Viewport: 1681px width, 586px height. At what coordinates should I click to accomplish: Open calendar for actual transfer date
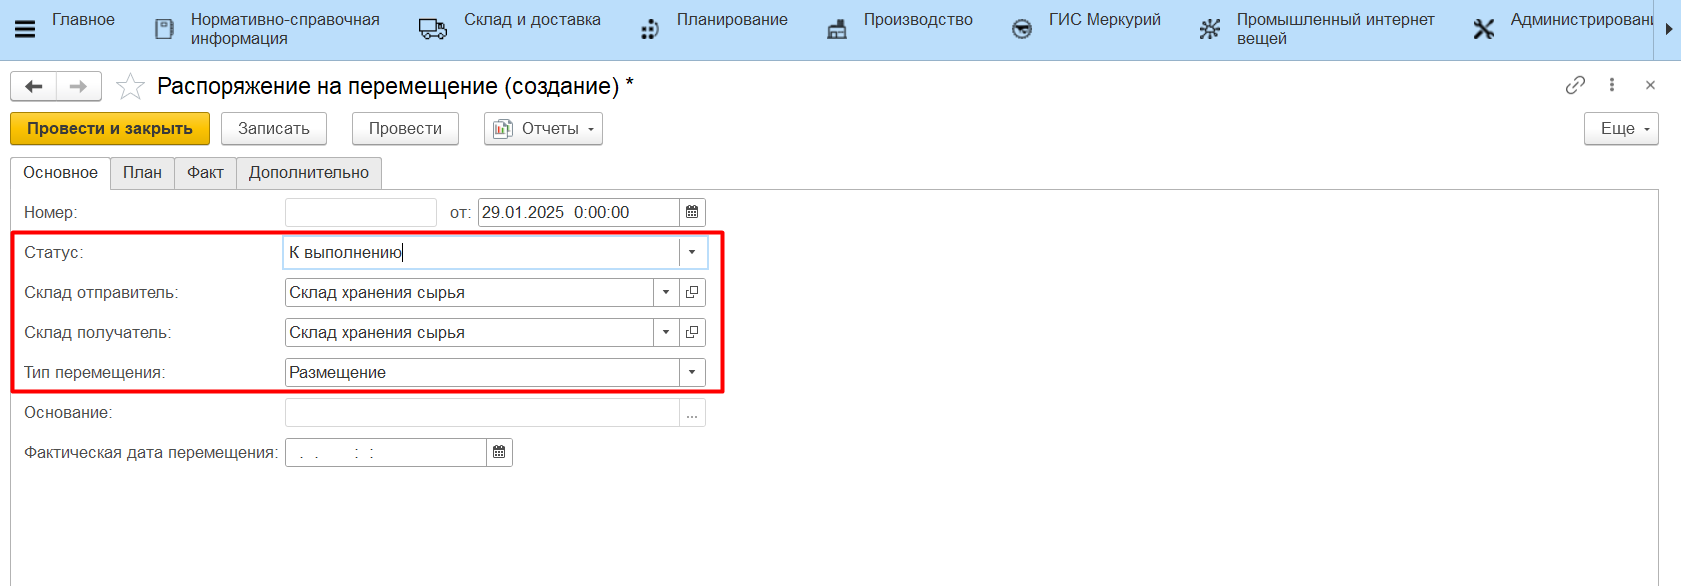[499, 452]
